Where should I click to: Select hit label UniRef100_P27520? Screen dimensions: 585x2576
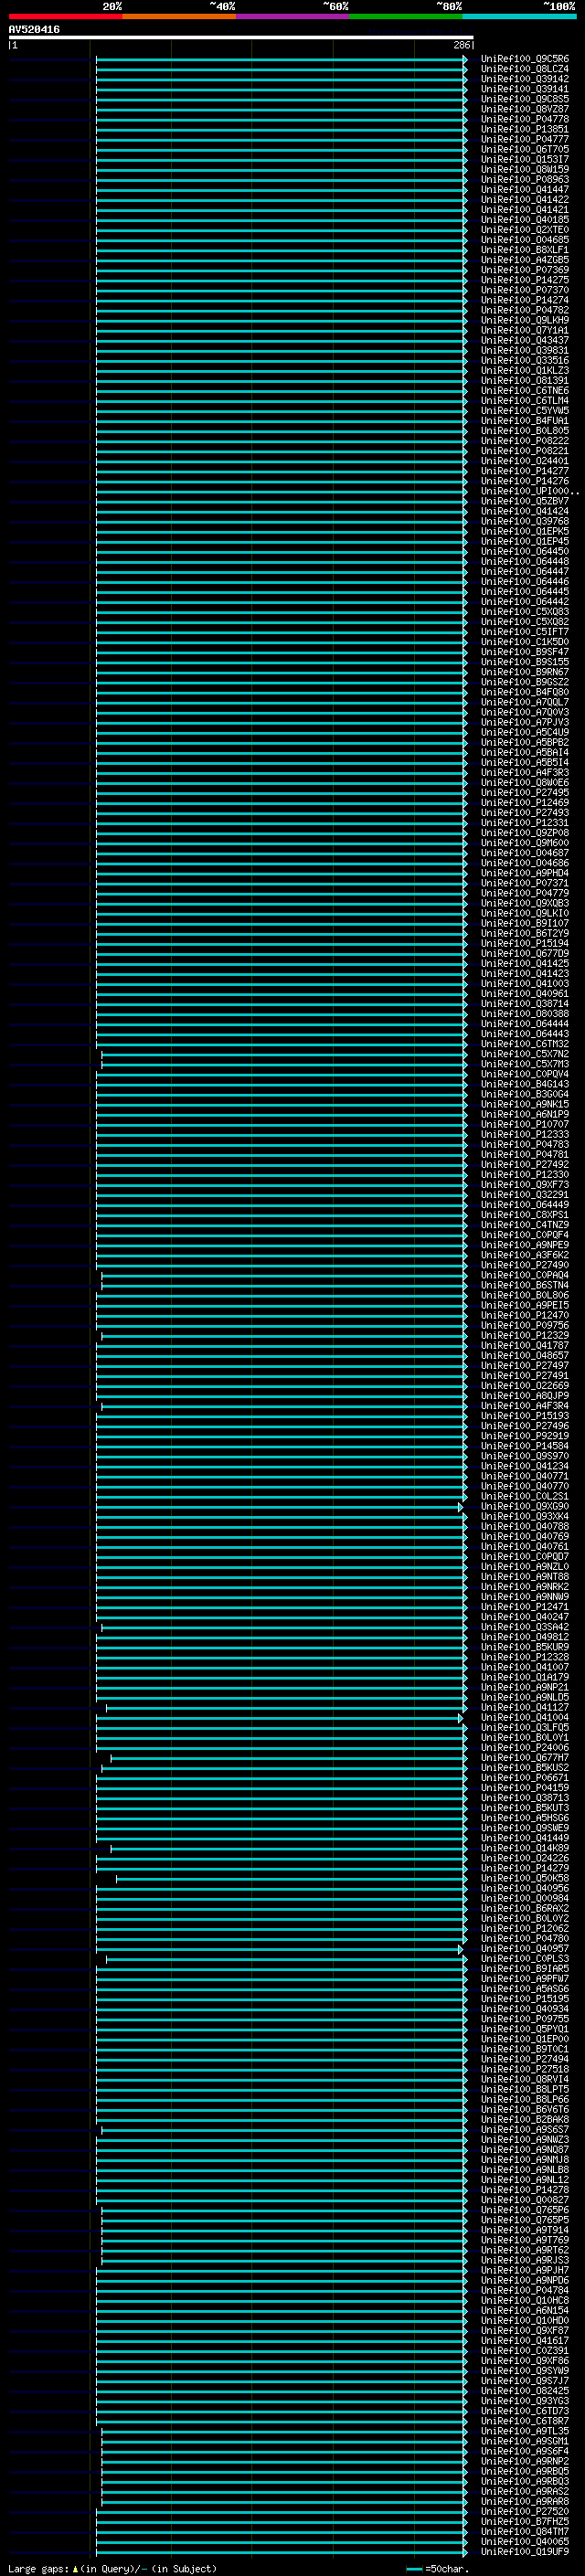click(524, 2511)
